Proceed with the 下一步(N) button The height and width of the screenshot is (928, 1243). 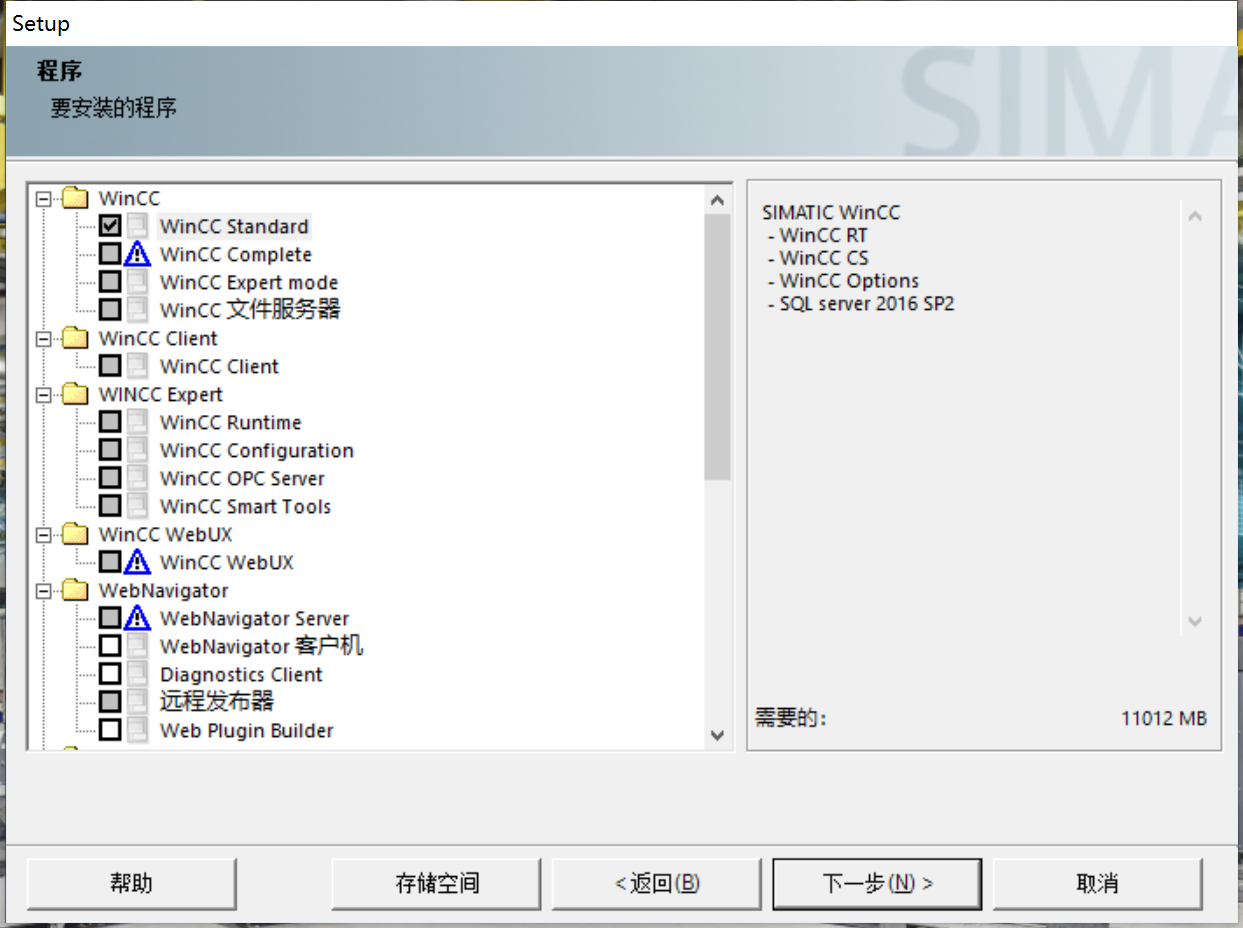(x=877, y=883)
